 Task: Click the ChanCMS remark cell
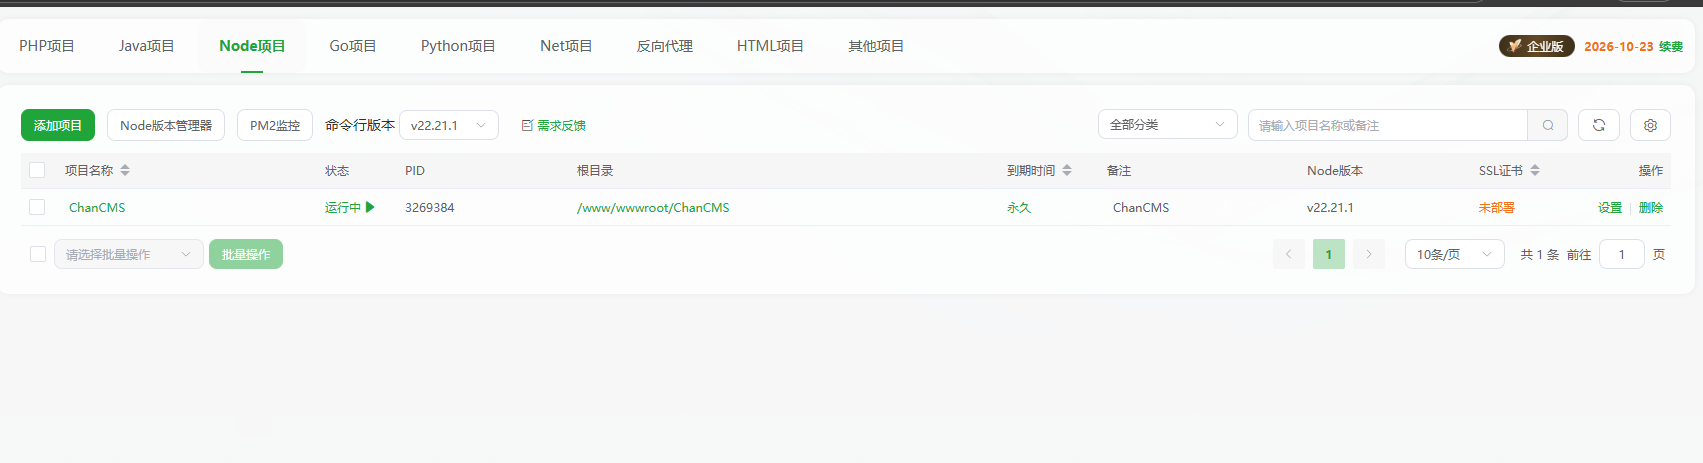[1141, 208]
